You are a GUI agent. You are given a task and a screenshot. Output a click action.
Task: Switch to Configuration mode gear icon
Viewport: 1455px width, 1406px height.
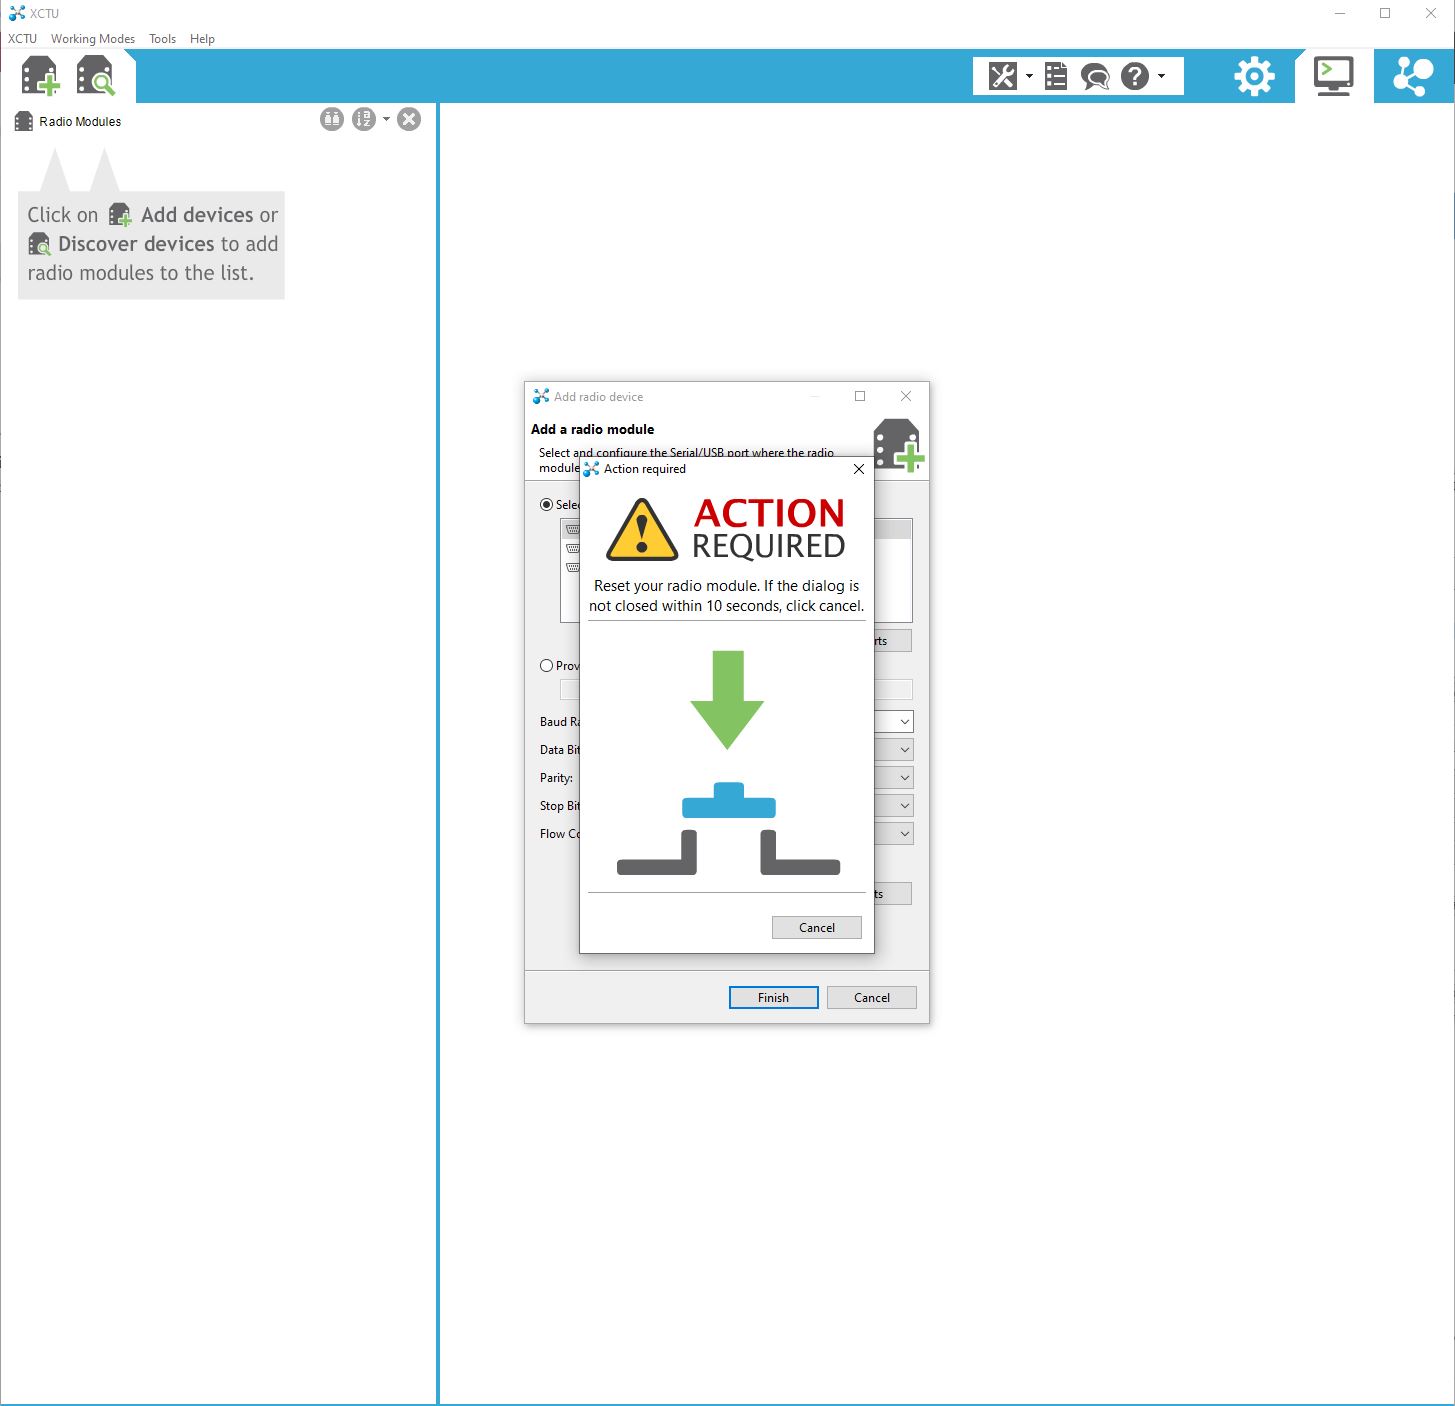(x=1254, y=76)
